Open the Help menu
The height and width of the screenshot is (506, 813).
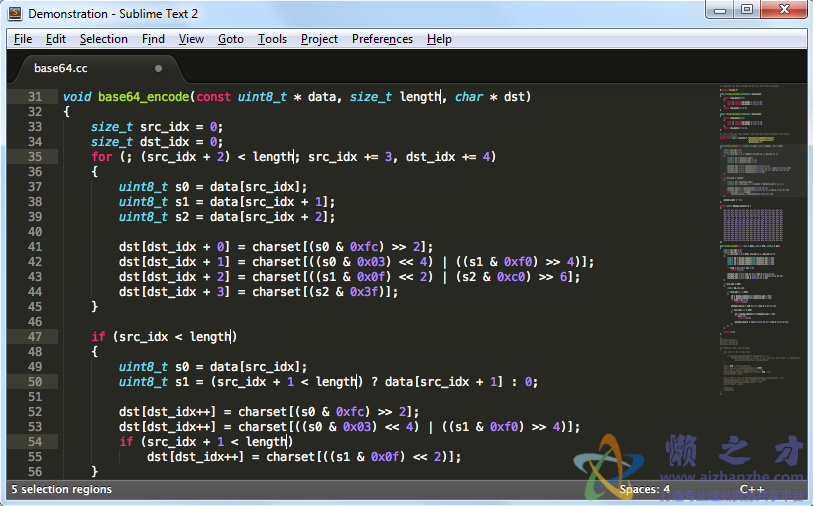point(439,39)
